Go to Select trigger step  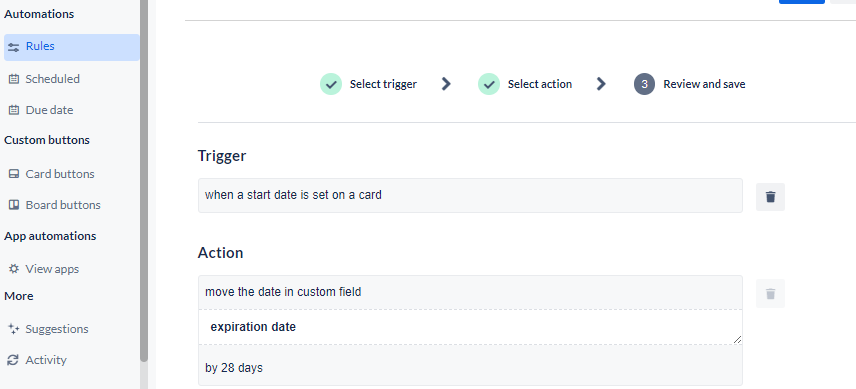pyautogui.click(x=368, y=85)
